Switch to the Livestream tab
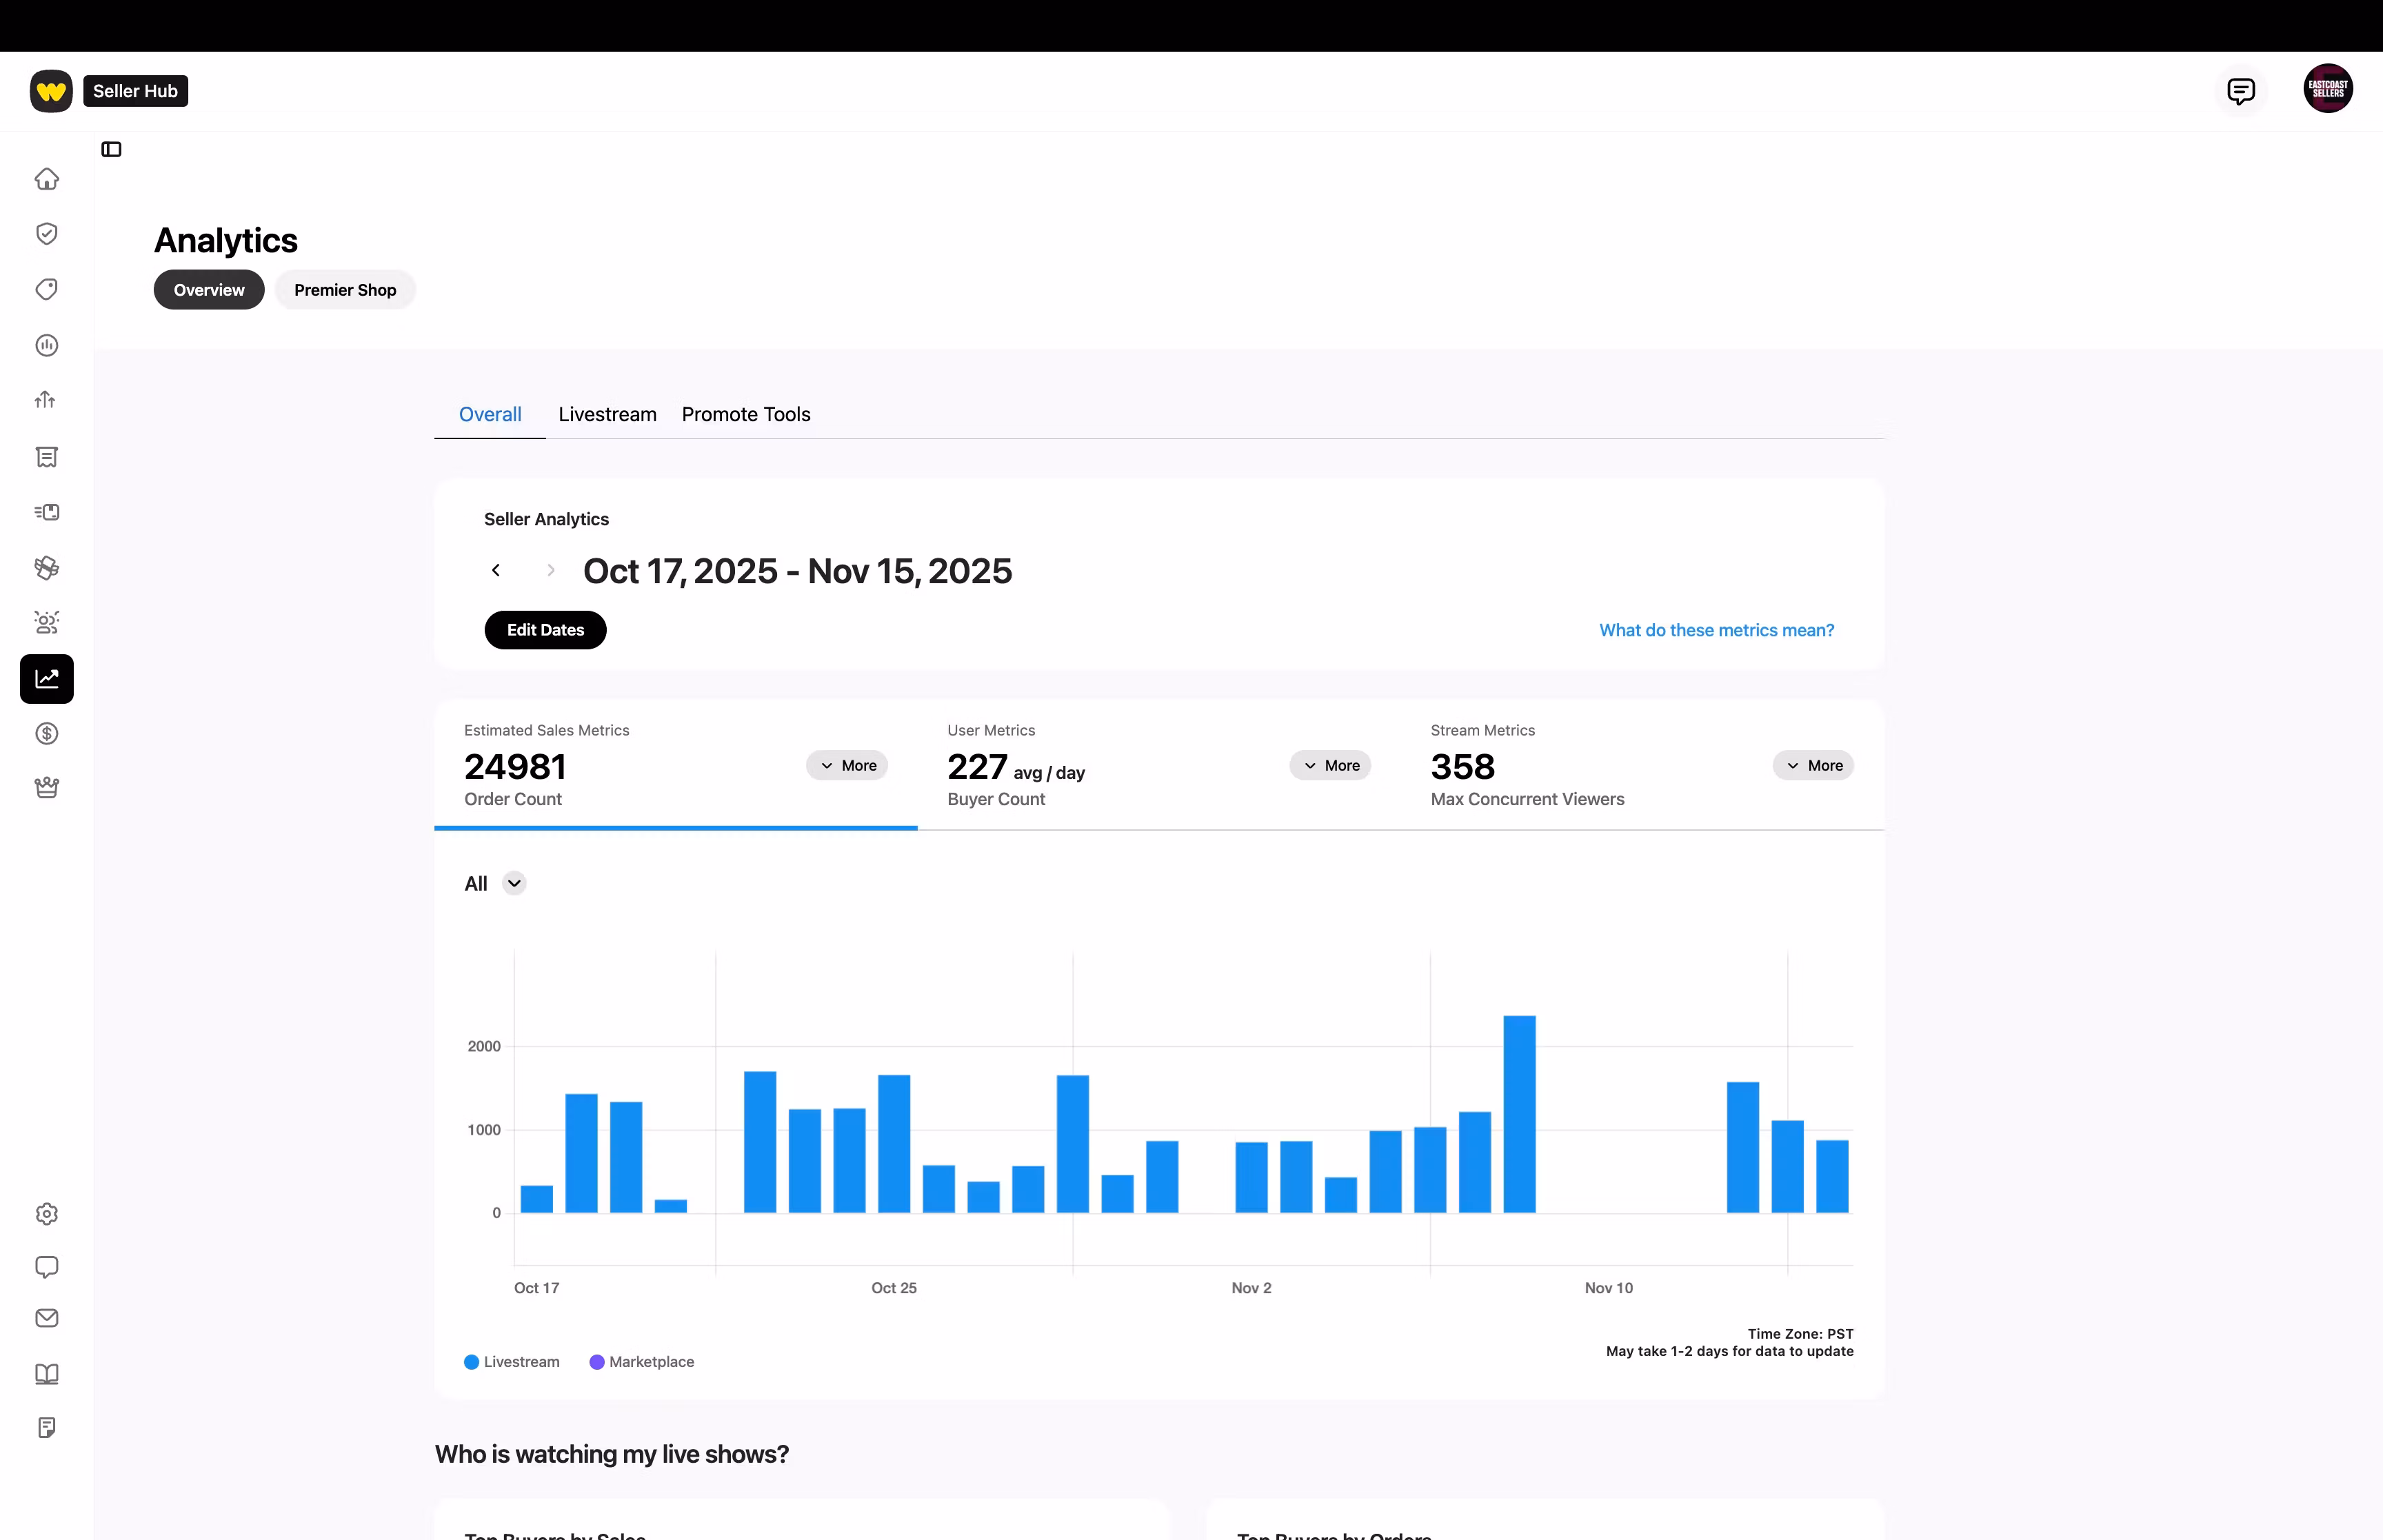The image size is (2383, 1540). tap(607, 414)
